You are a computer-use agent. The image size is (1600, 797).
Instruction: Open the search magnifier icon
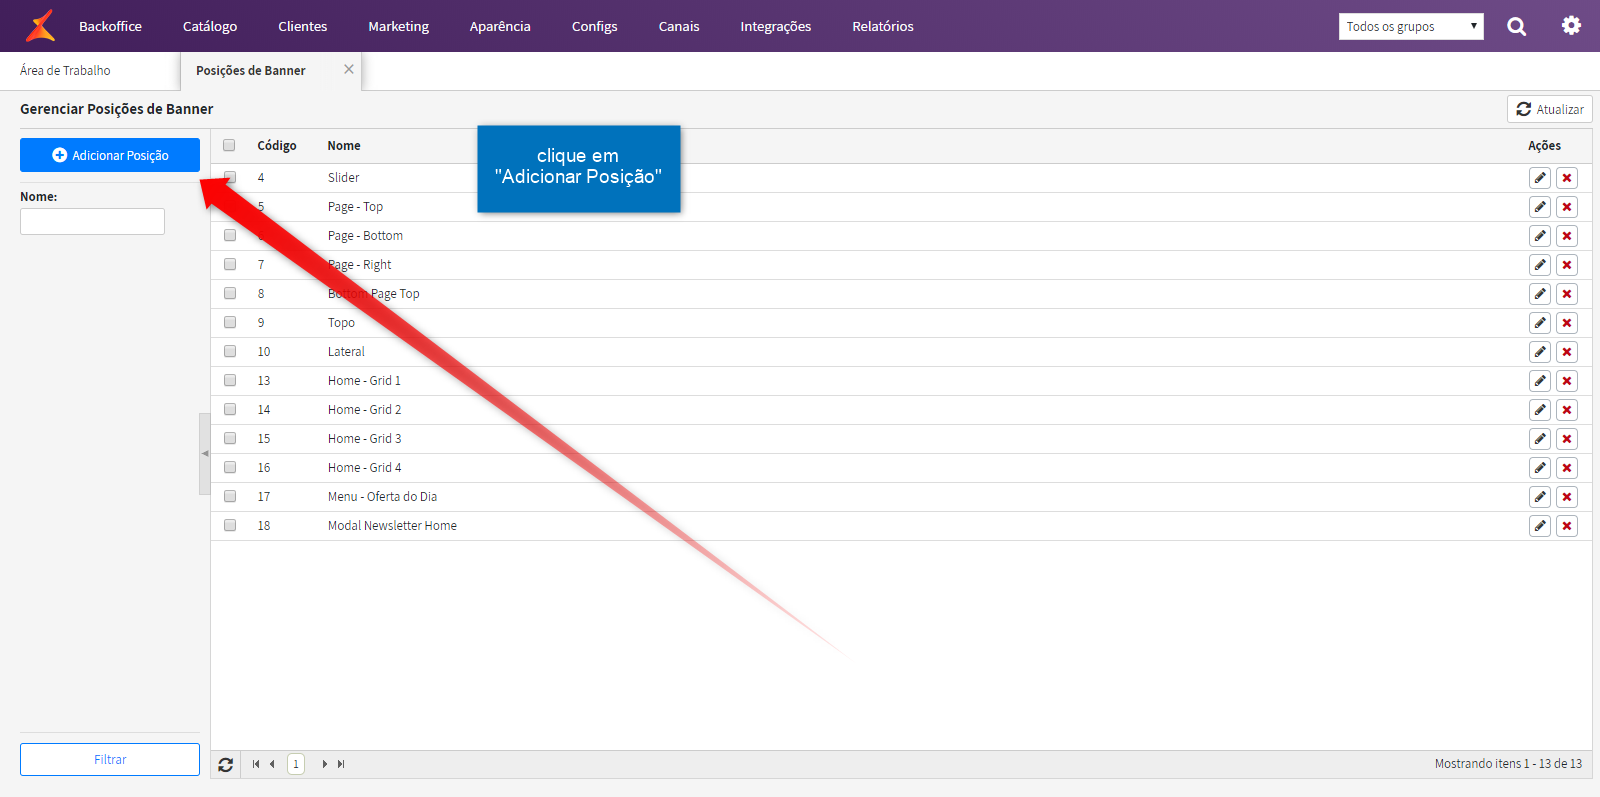(x=1517, y=26)
